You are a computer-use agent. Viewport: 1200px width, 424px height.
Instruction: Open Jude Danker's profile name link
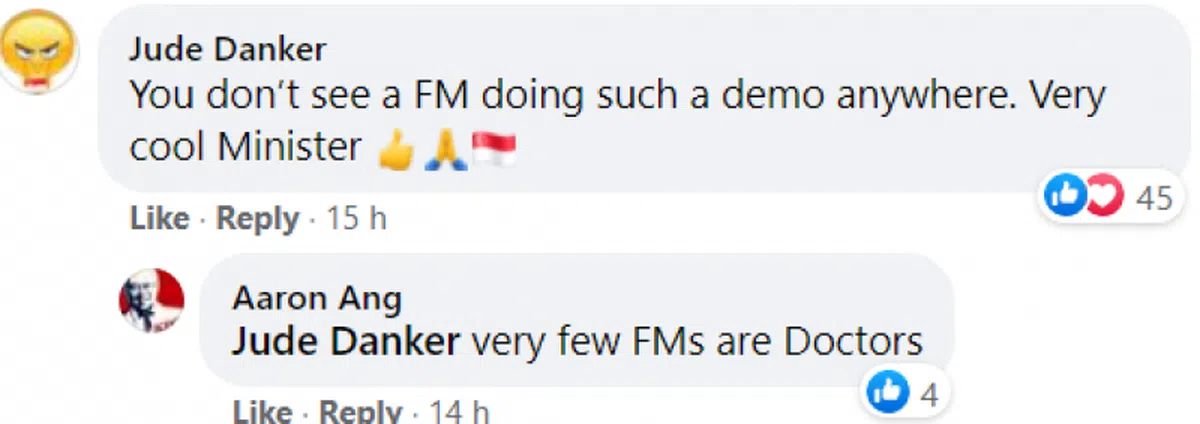click(x=228, y=49)
